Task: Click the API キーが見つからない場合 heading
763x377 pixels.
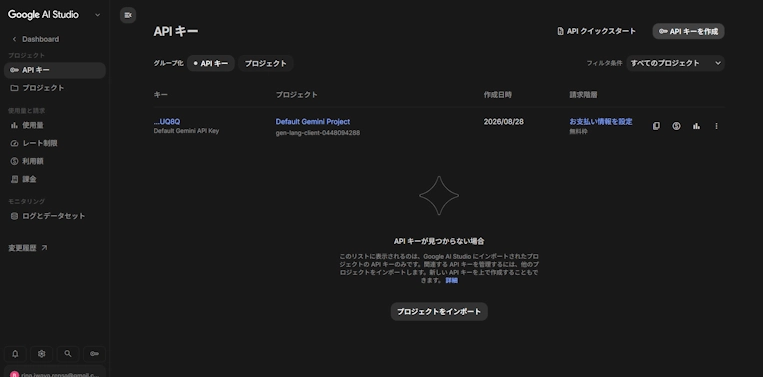Action: coord(439,241)
